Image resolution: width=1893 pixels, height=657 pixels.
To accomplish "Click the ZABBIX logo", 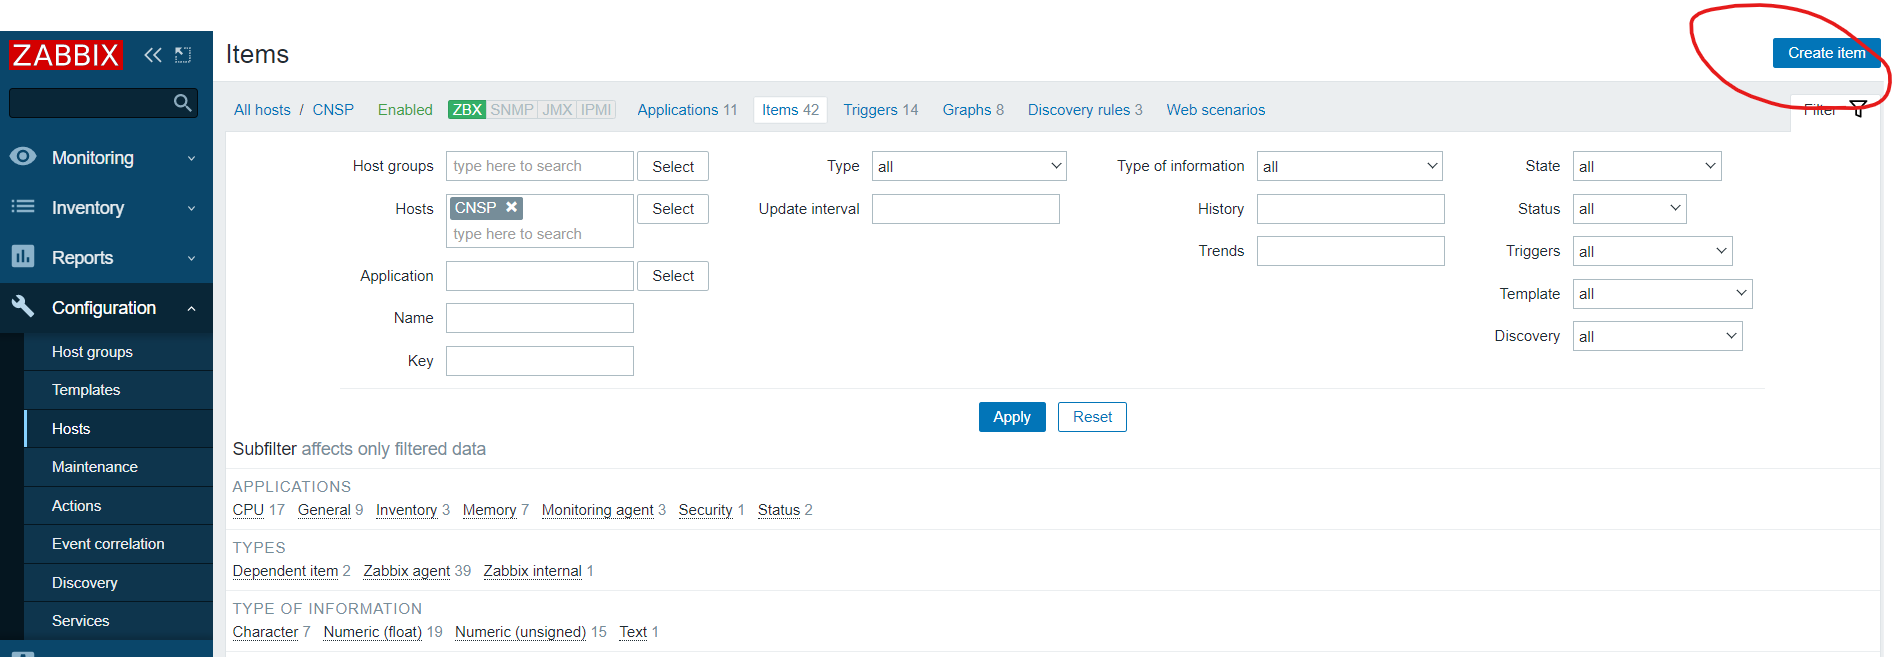I will point(66,54).
